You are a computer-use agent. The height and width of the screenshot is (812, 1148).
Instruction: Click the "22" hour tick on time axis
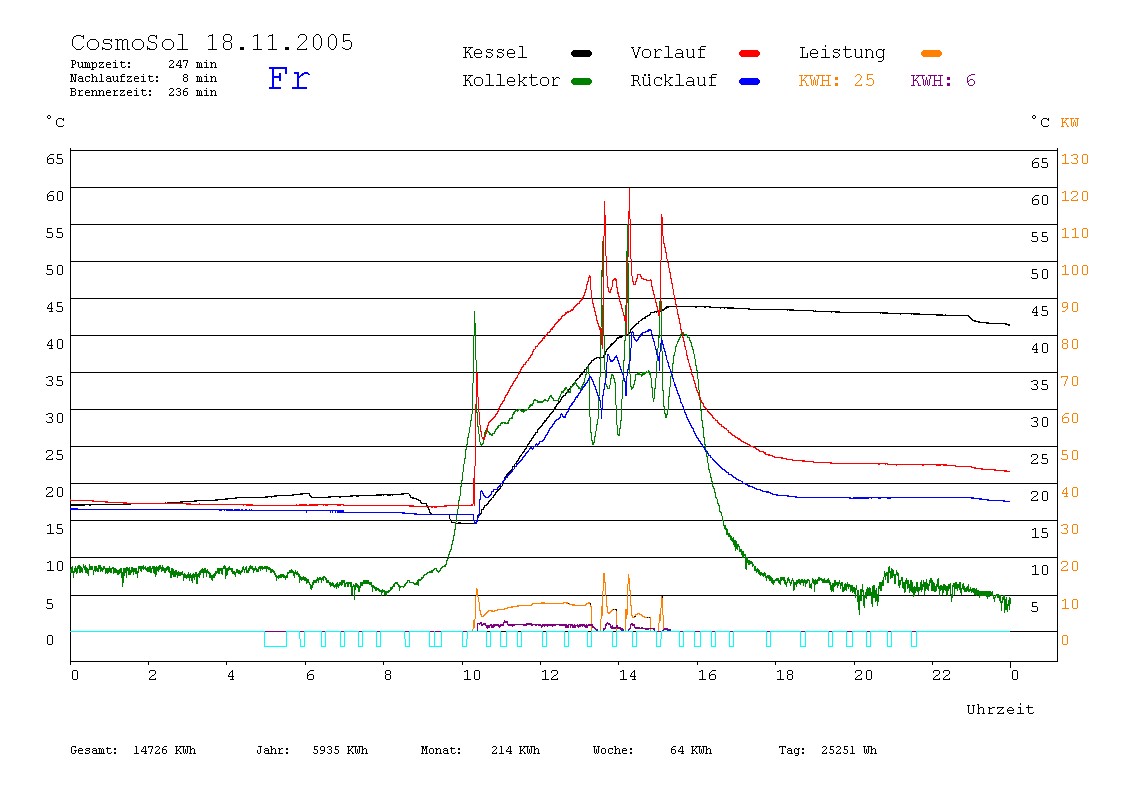(x=942, y=675)
